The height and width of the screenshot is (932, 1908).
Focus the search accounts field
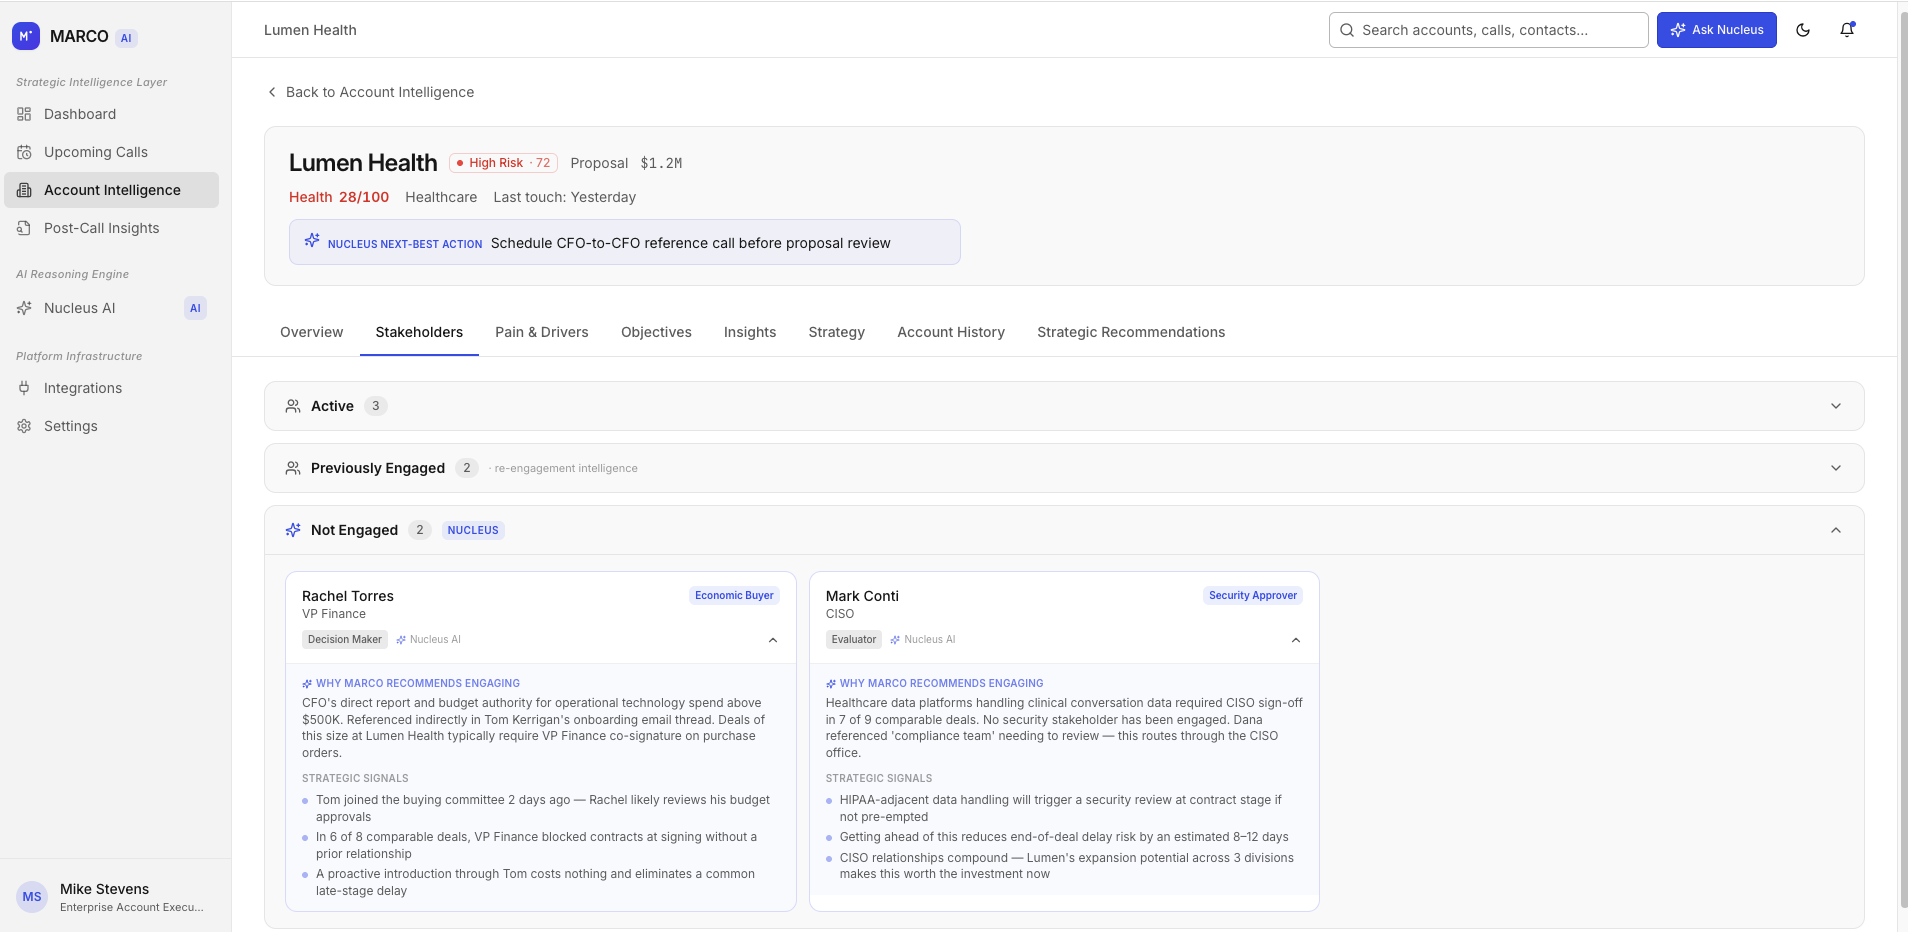[x=1488, y=30]
